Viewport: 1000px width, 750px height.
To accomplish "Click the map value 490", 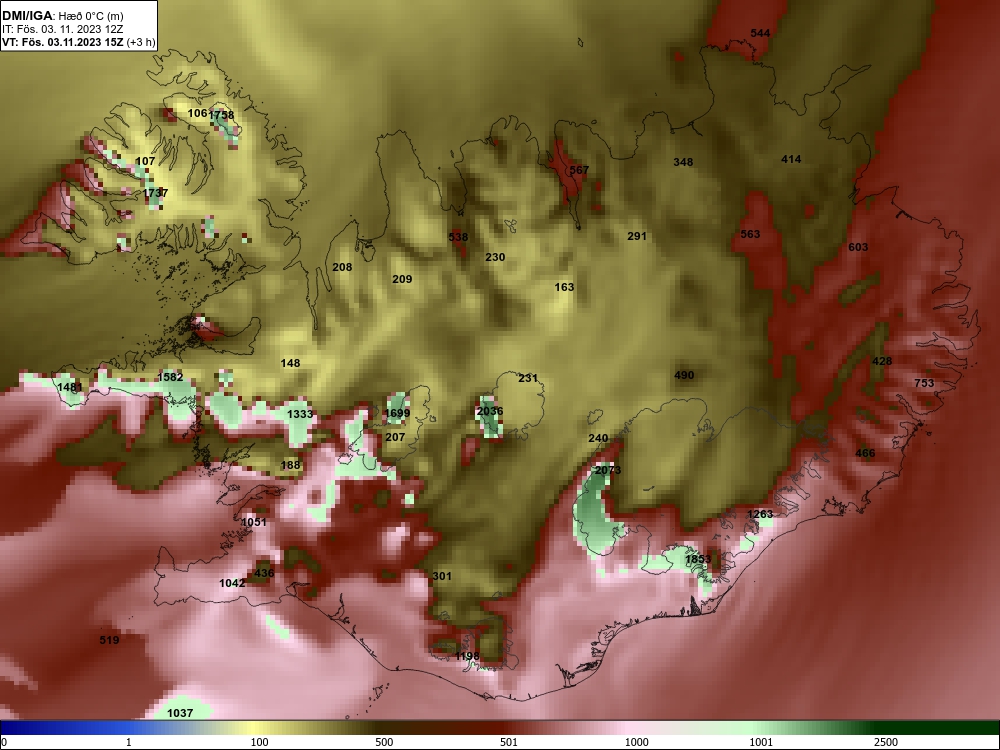I will [684, 375].
